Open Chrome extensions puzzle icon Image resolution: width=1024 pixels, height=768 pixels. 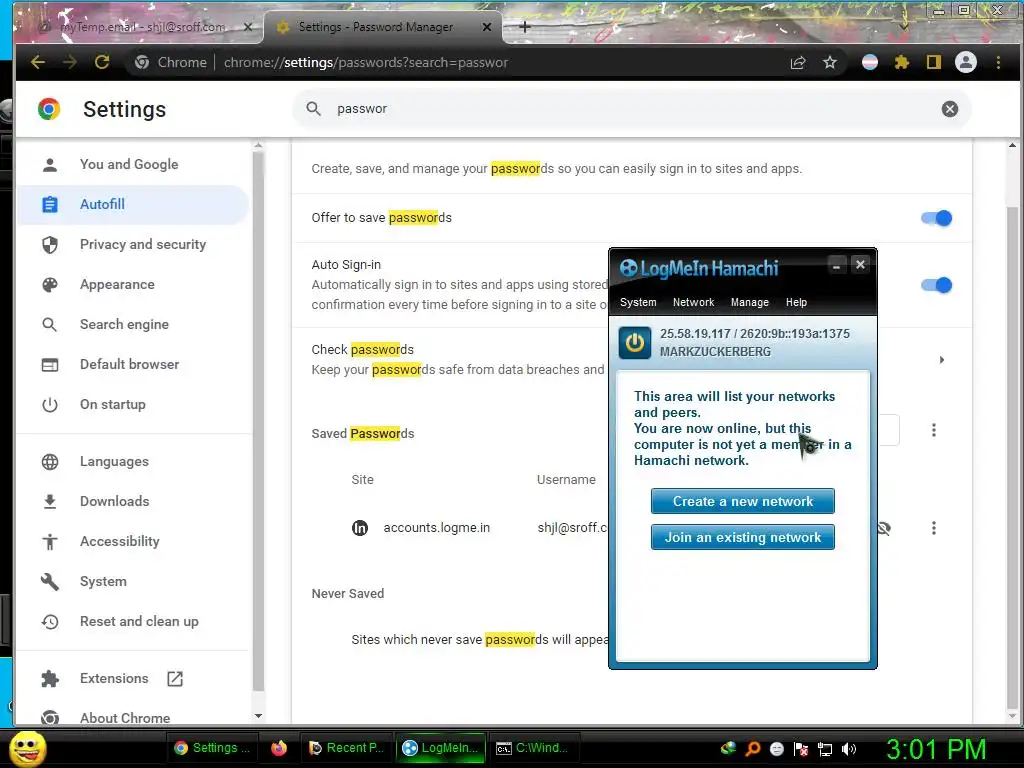coord(902,63)
